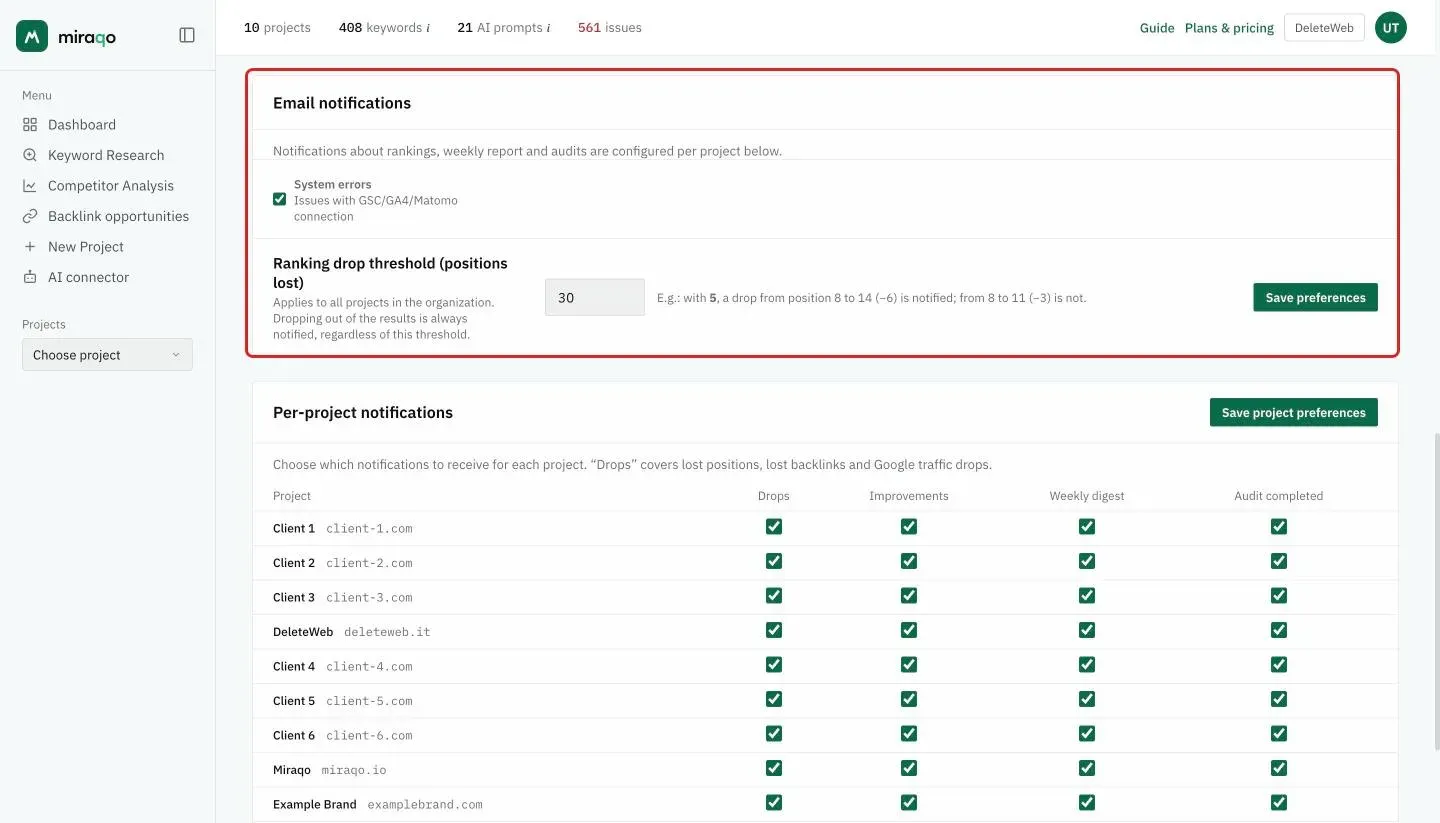Toggle Weekly digest checkbox for DeleteWeb
The width and height of the screenshot is (1440, 823).
tap(1087, 630)
